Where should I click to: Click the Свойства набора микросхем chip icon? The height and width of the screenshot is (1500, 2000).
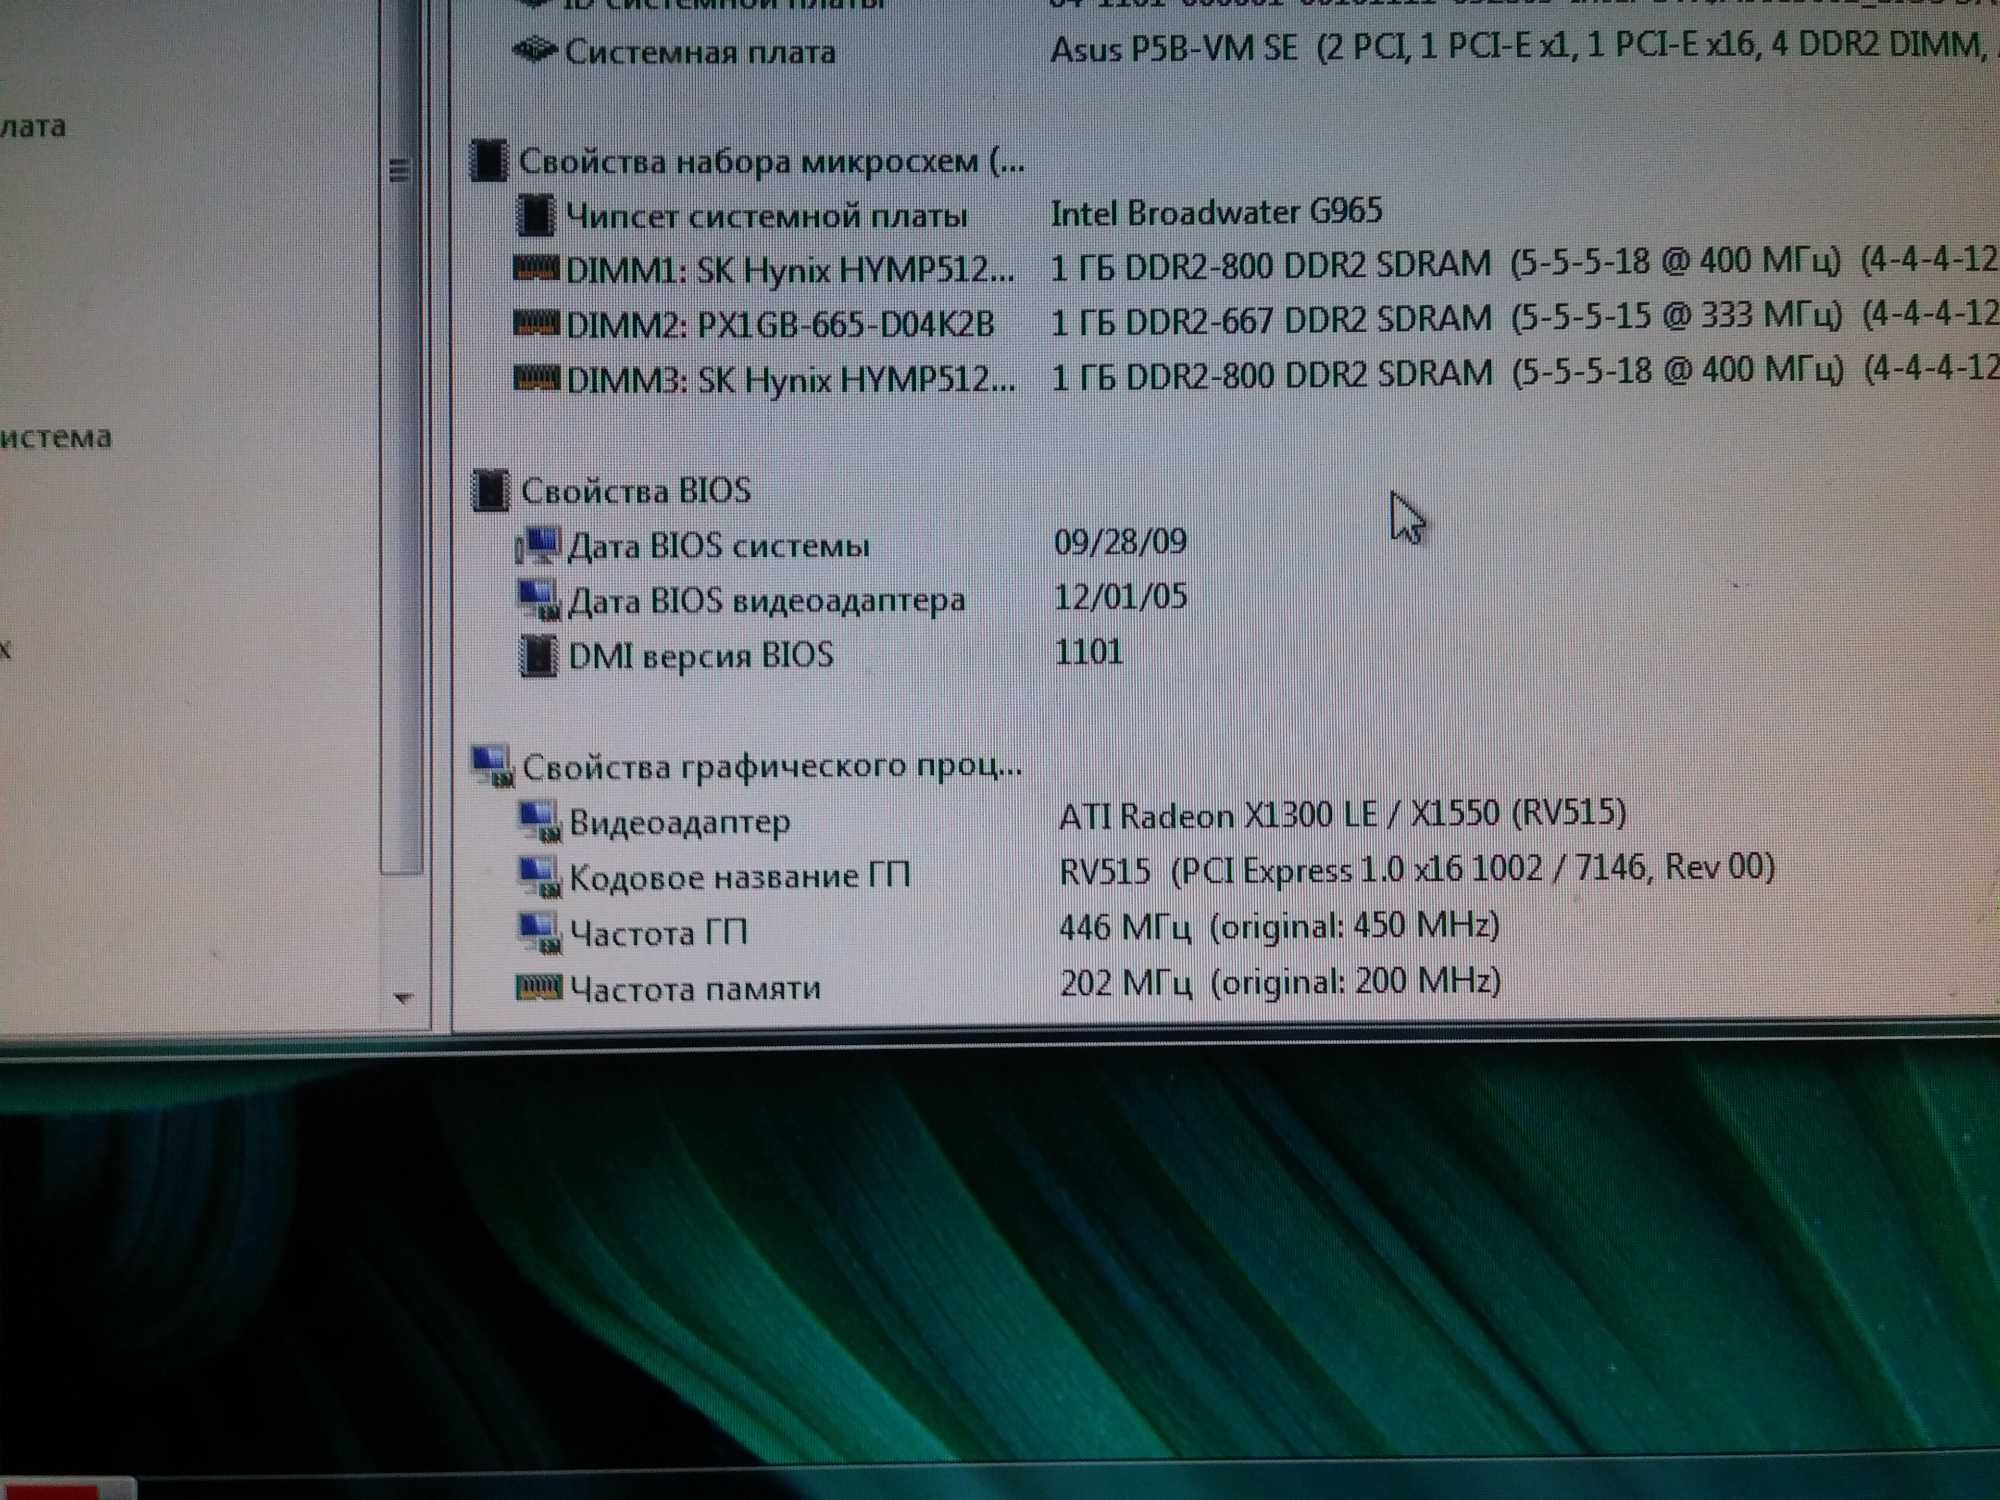tap(489, 160)
